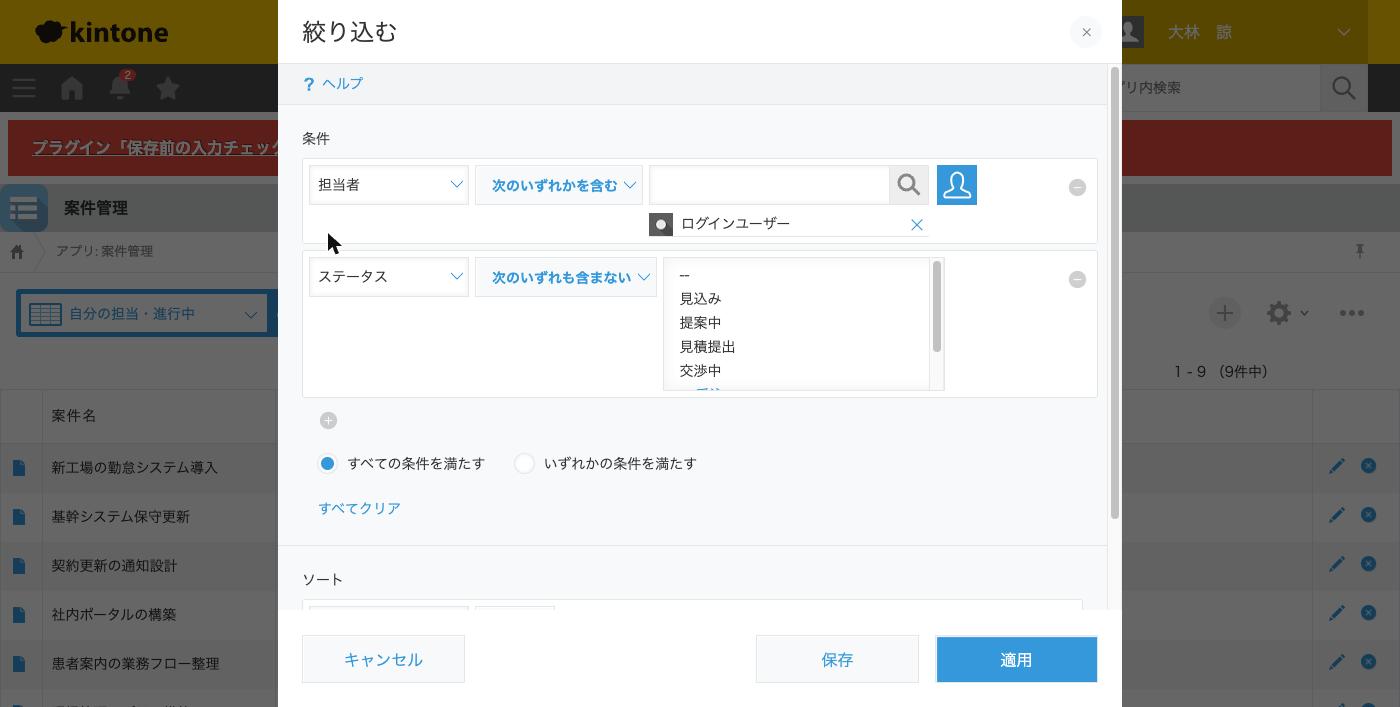Open the favorites star icon

168,88
